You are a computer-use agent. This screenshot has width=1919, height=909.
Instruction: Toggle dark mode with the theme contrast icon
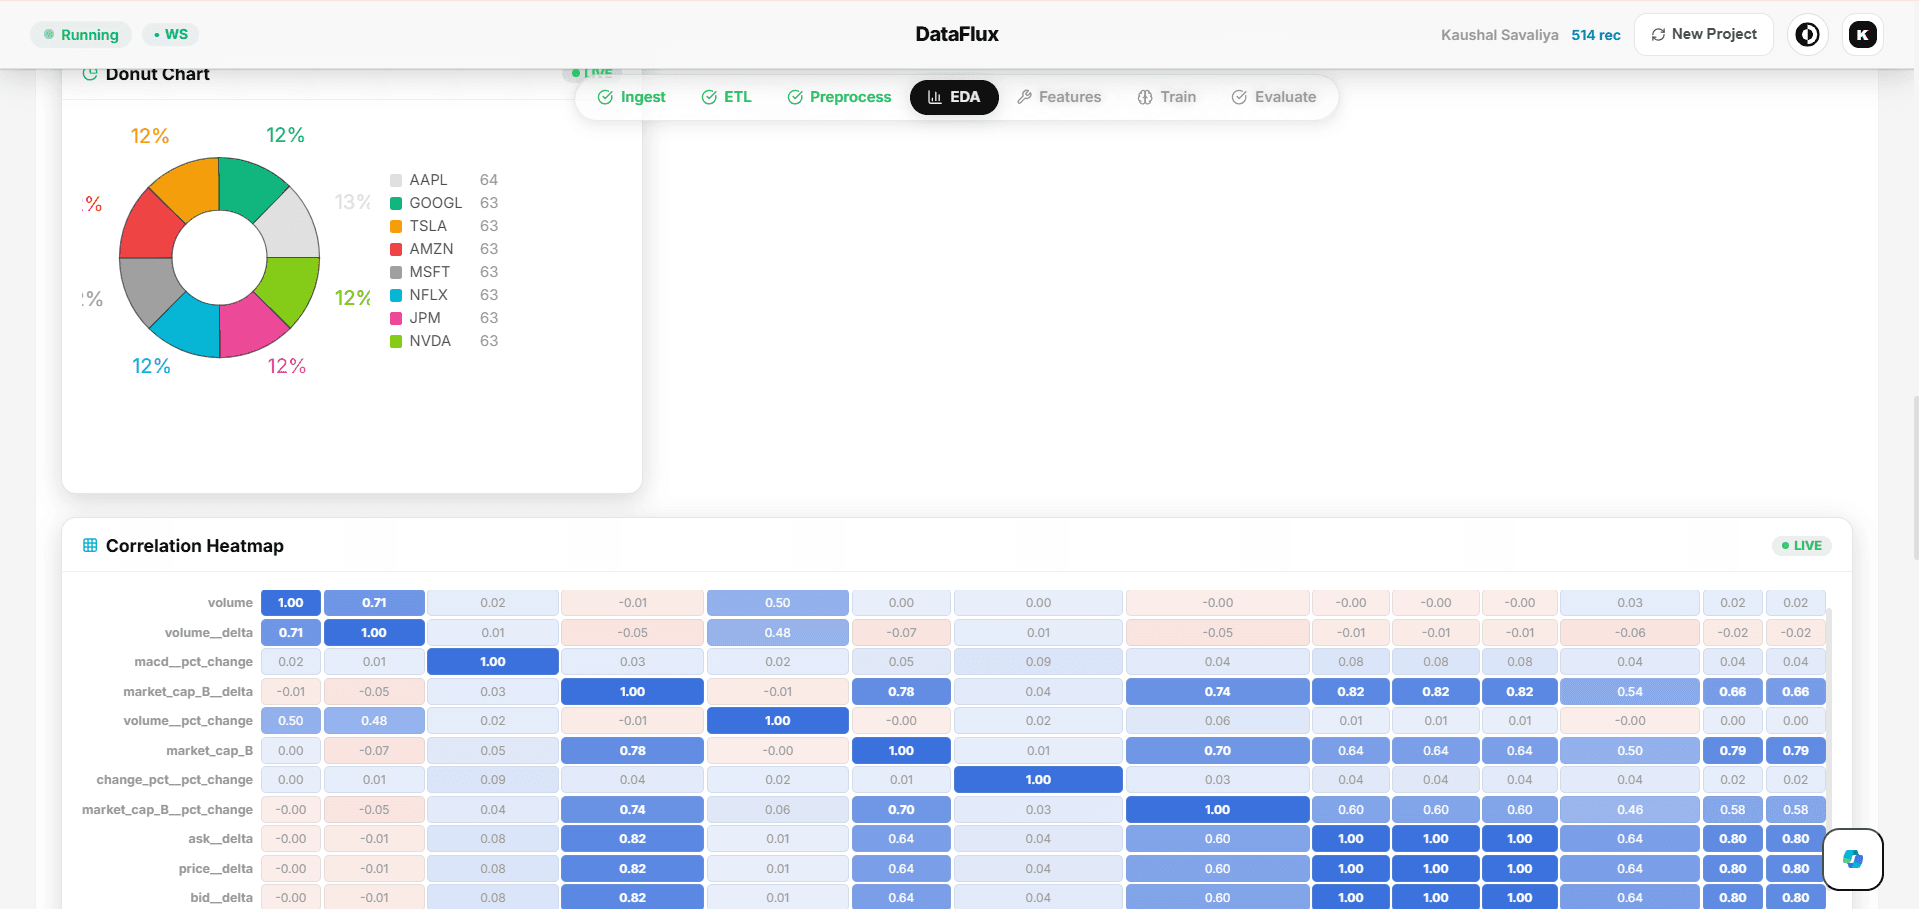click(1807, 34)
